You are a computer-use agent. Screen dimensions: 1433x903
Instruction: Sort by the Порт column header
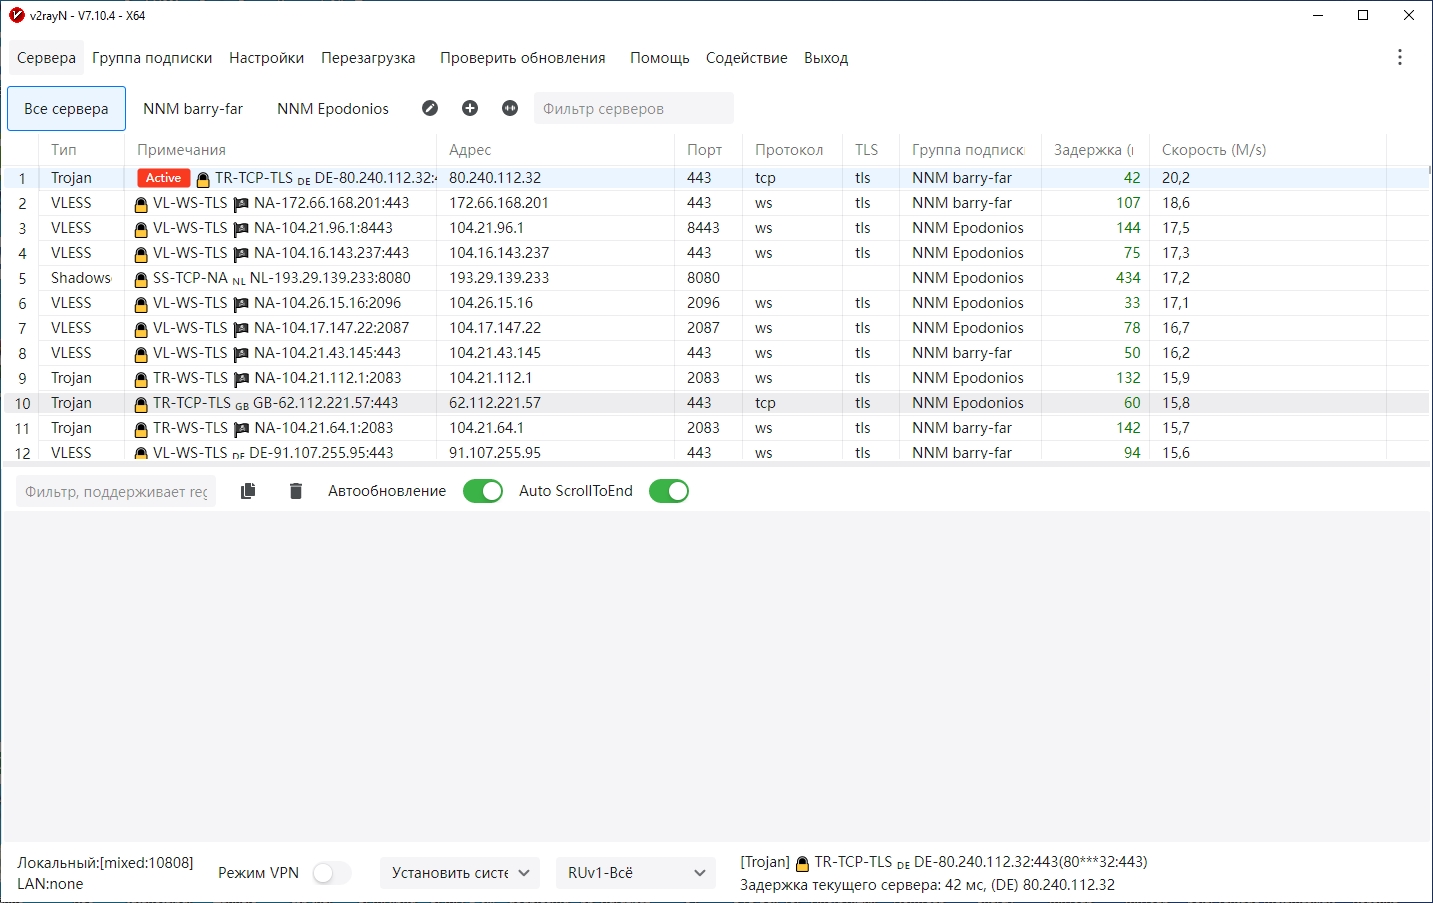[709, 150]
